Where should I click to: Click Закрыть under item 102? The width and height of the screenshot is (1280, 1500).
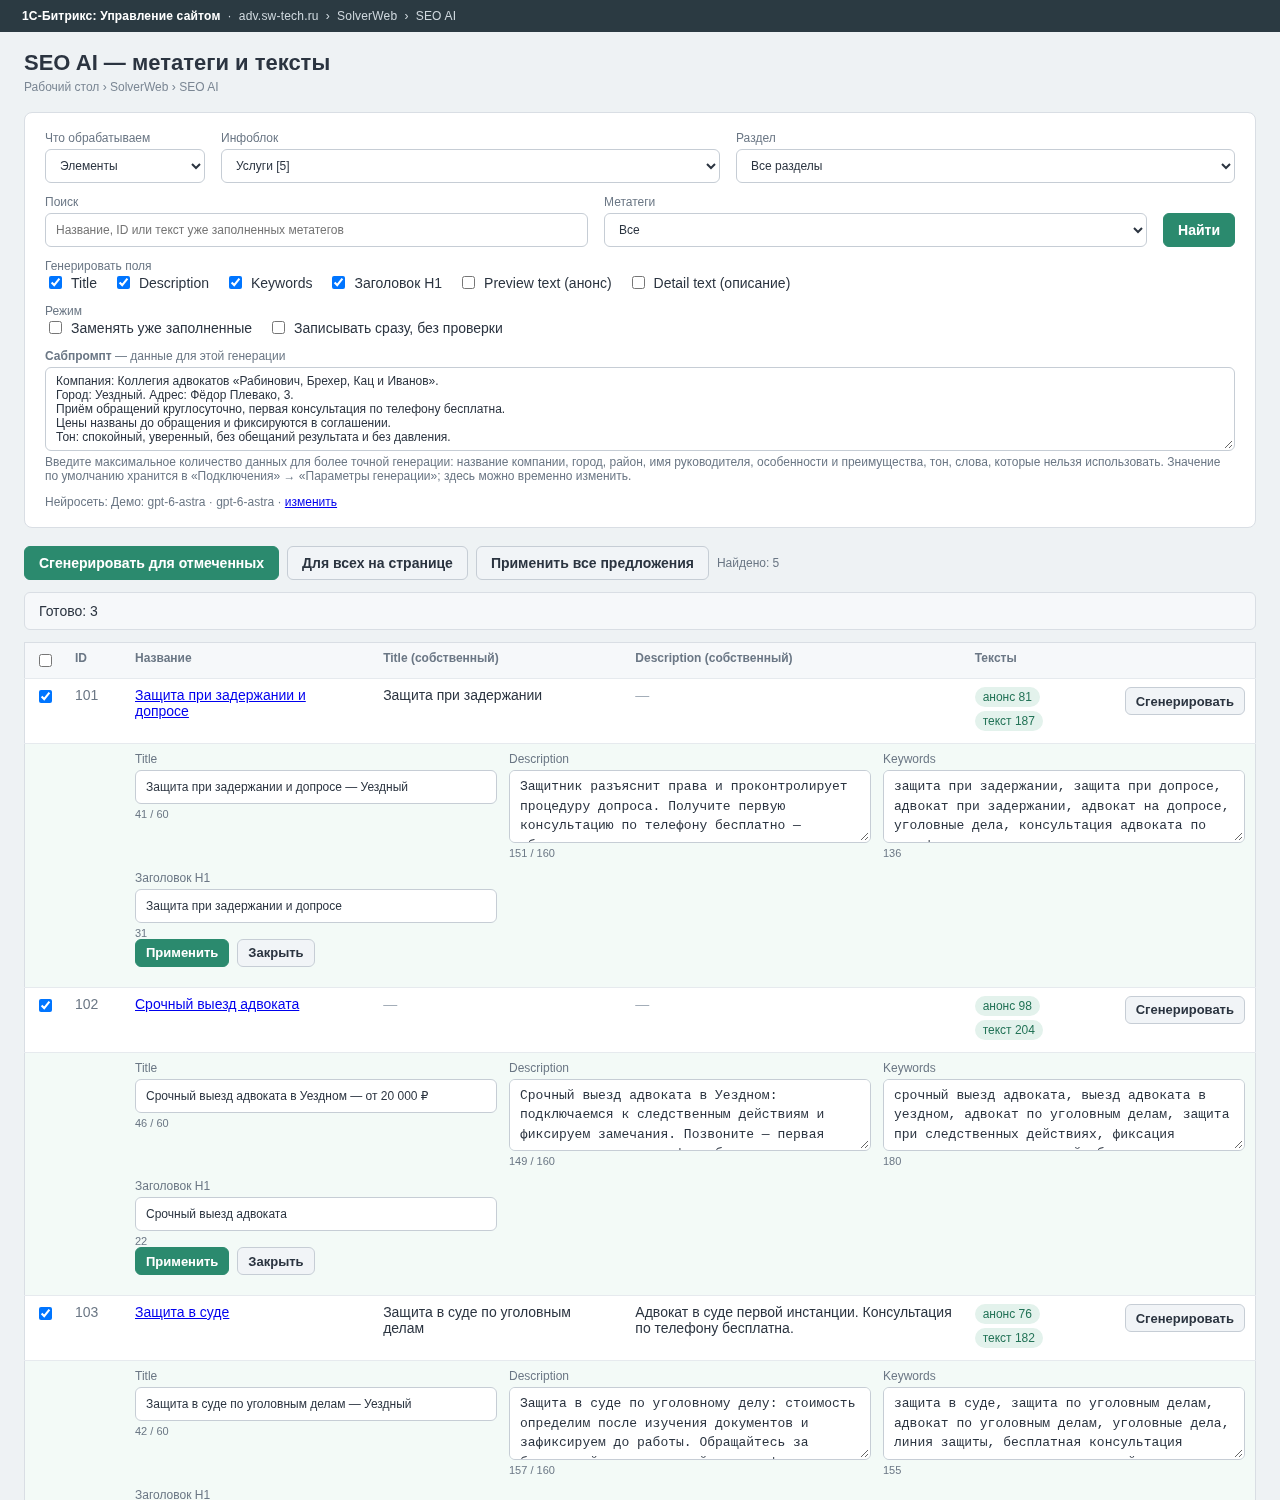pyautogui.click(x=276, y=1261)
